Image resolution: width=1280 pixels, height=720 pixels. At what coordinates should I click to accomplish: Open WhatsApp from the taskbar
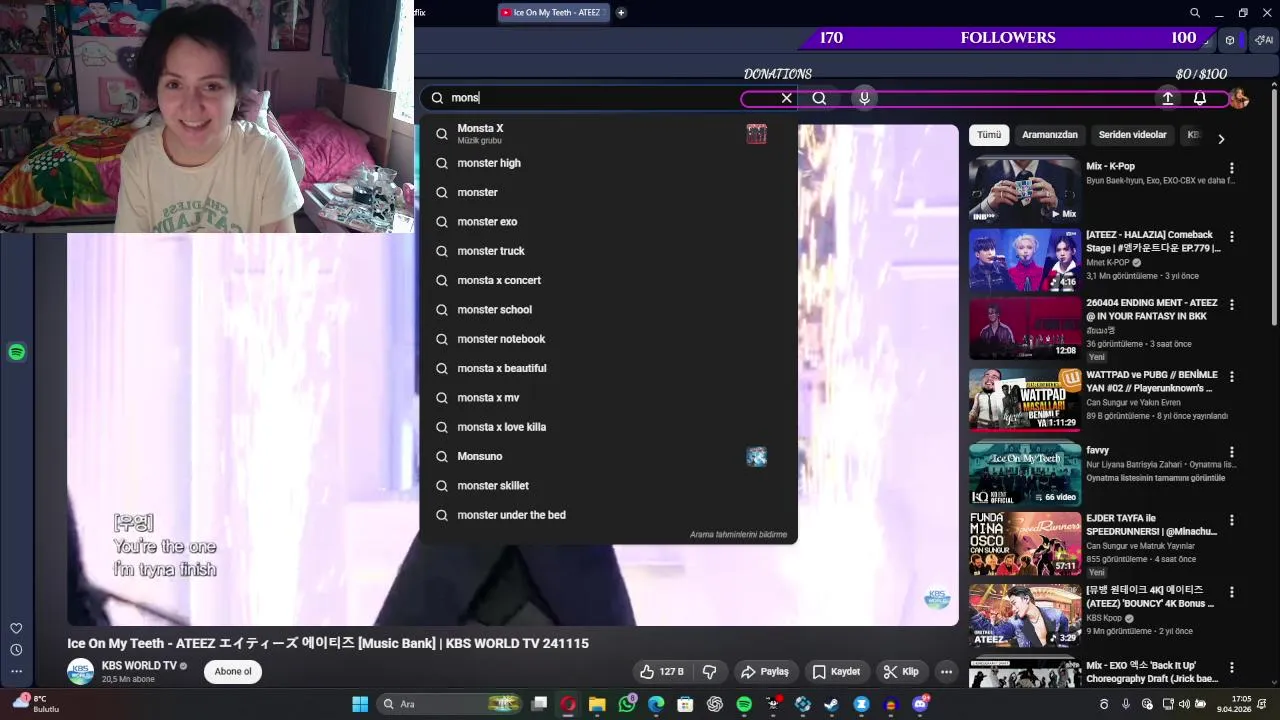(627, 704)
